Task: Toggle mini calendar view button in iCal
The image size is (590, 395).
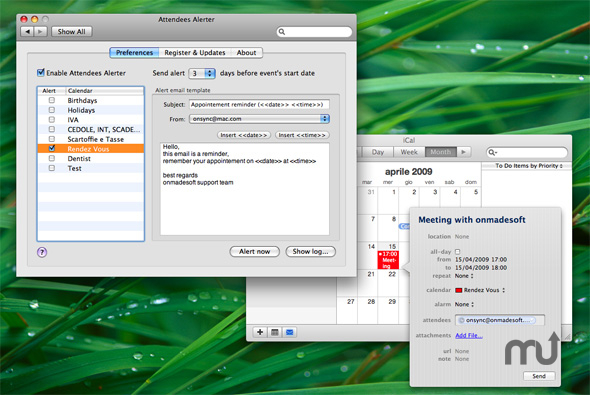Action: [x=275, y=332]
